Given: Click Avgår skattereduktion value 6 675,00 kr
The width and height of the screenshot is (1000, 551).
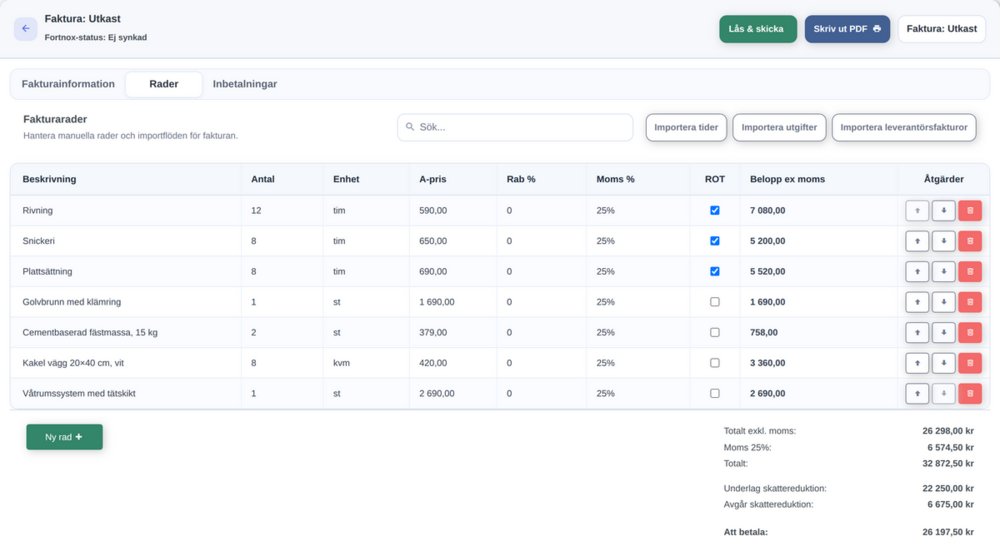Looking at the screenshot, I should [950, 504].
